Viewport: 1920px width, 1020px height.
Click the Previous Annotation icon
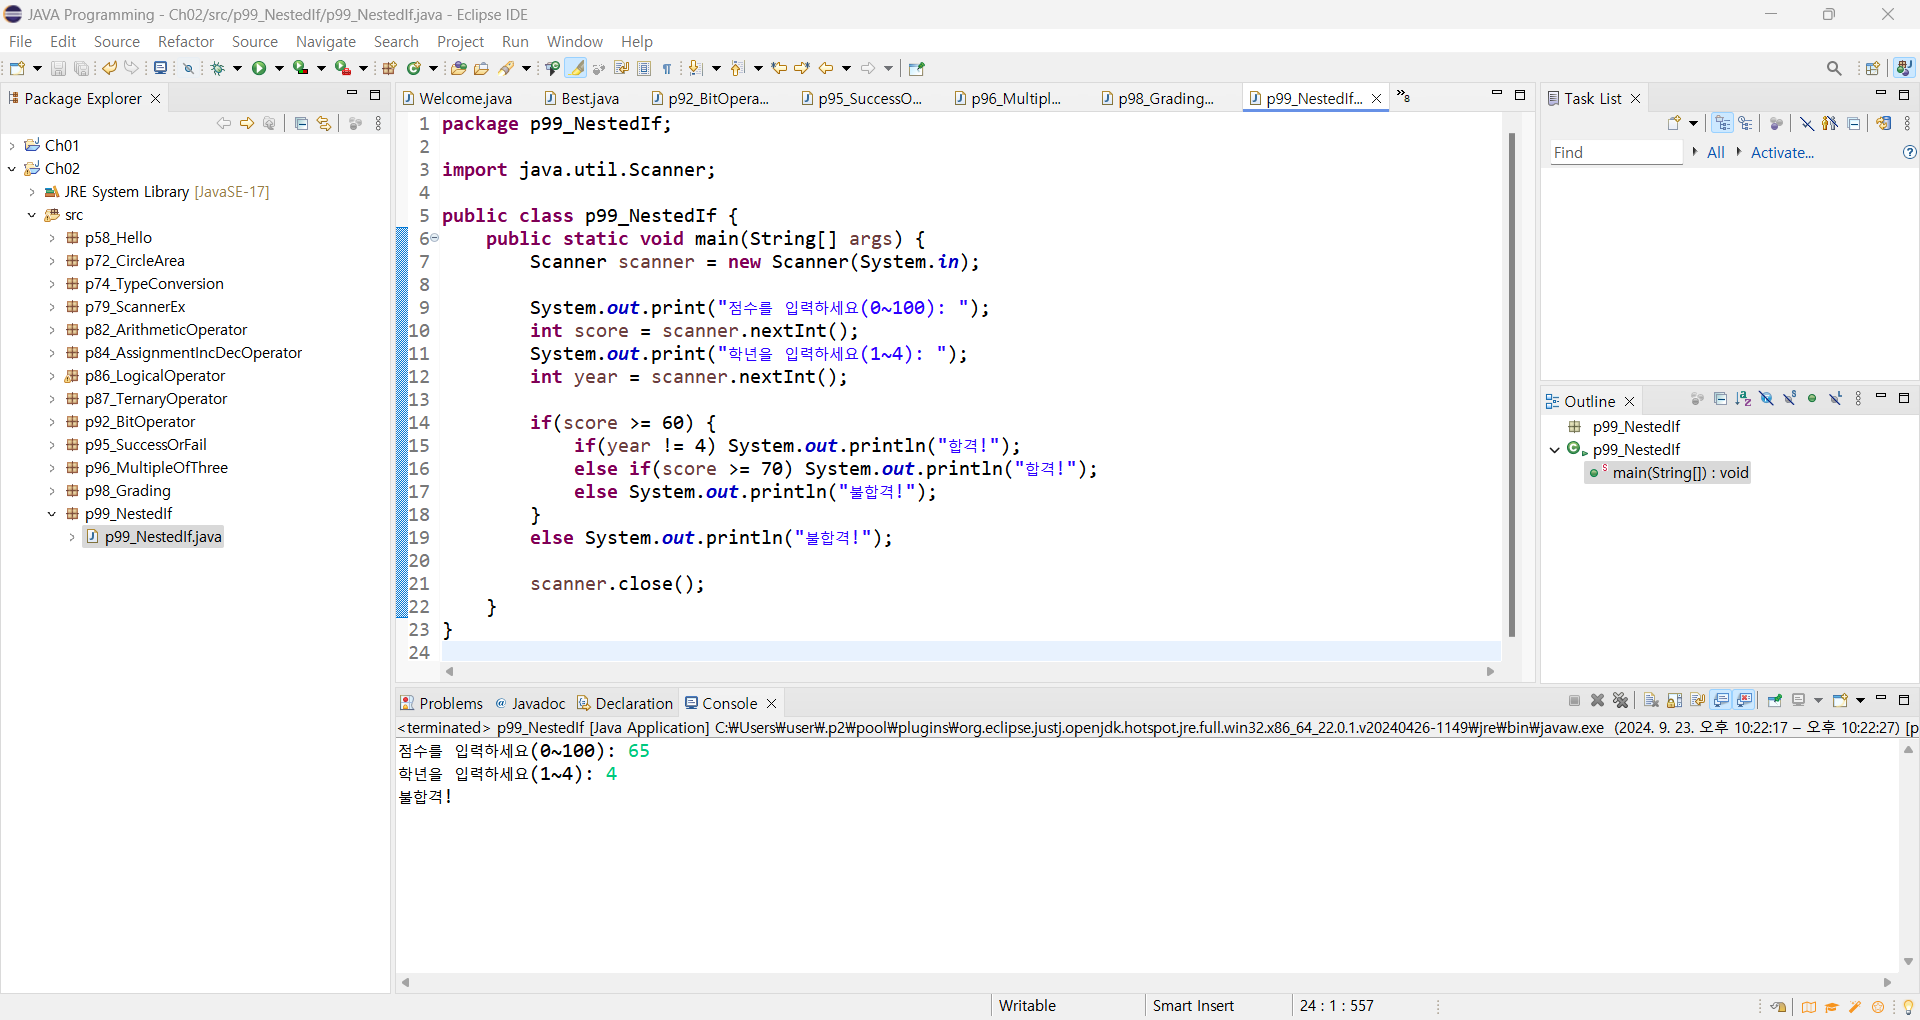point(738,68)
